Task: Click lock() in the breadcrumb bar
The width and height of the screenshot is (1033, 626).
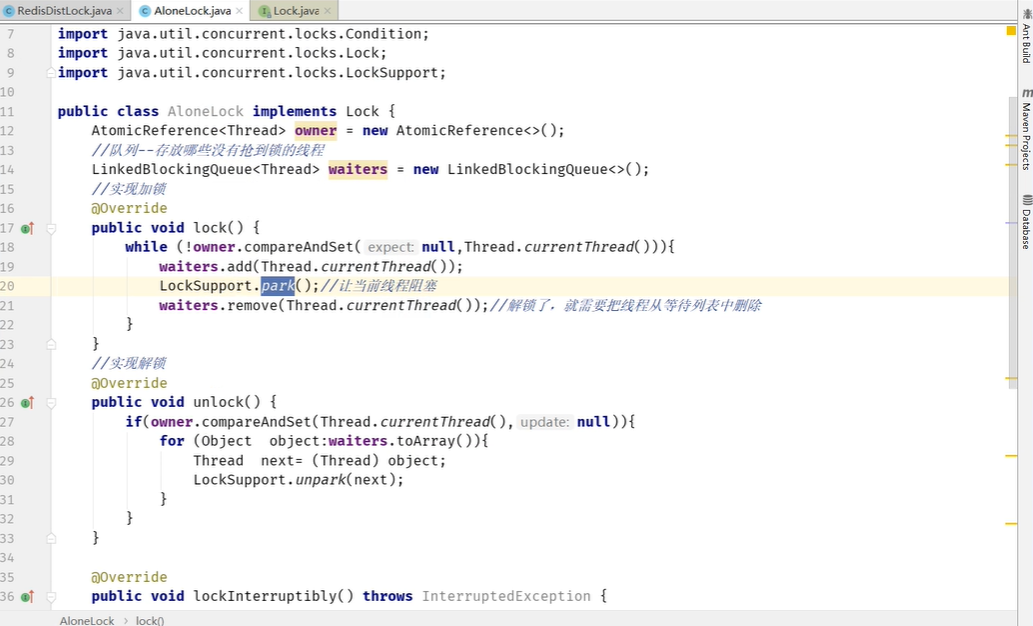Action: (x=150, y=621)
